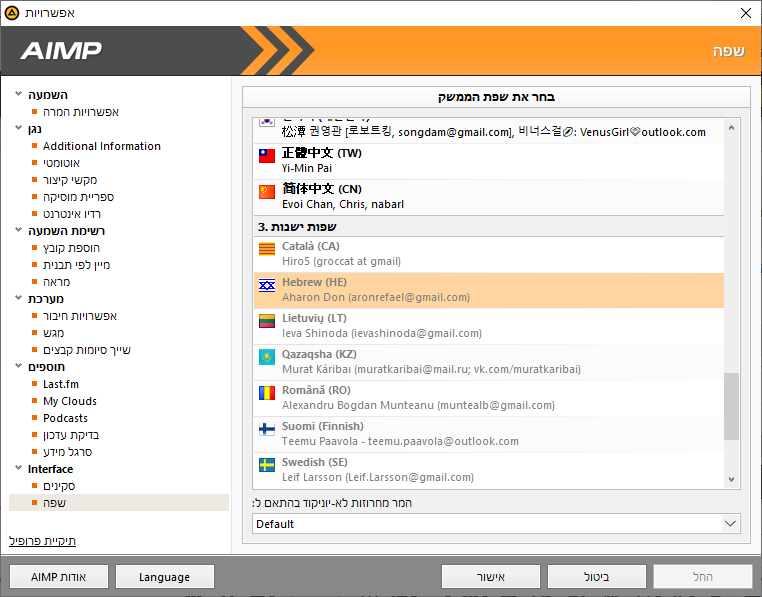Click the Taiwan flag icon for 正體中文

coord(267,156)
